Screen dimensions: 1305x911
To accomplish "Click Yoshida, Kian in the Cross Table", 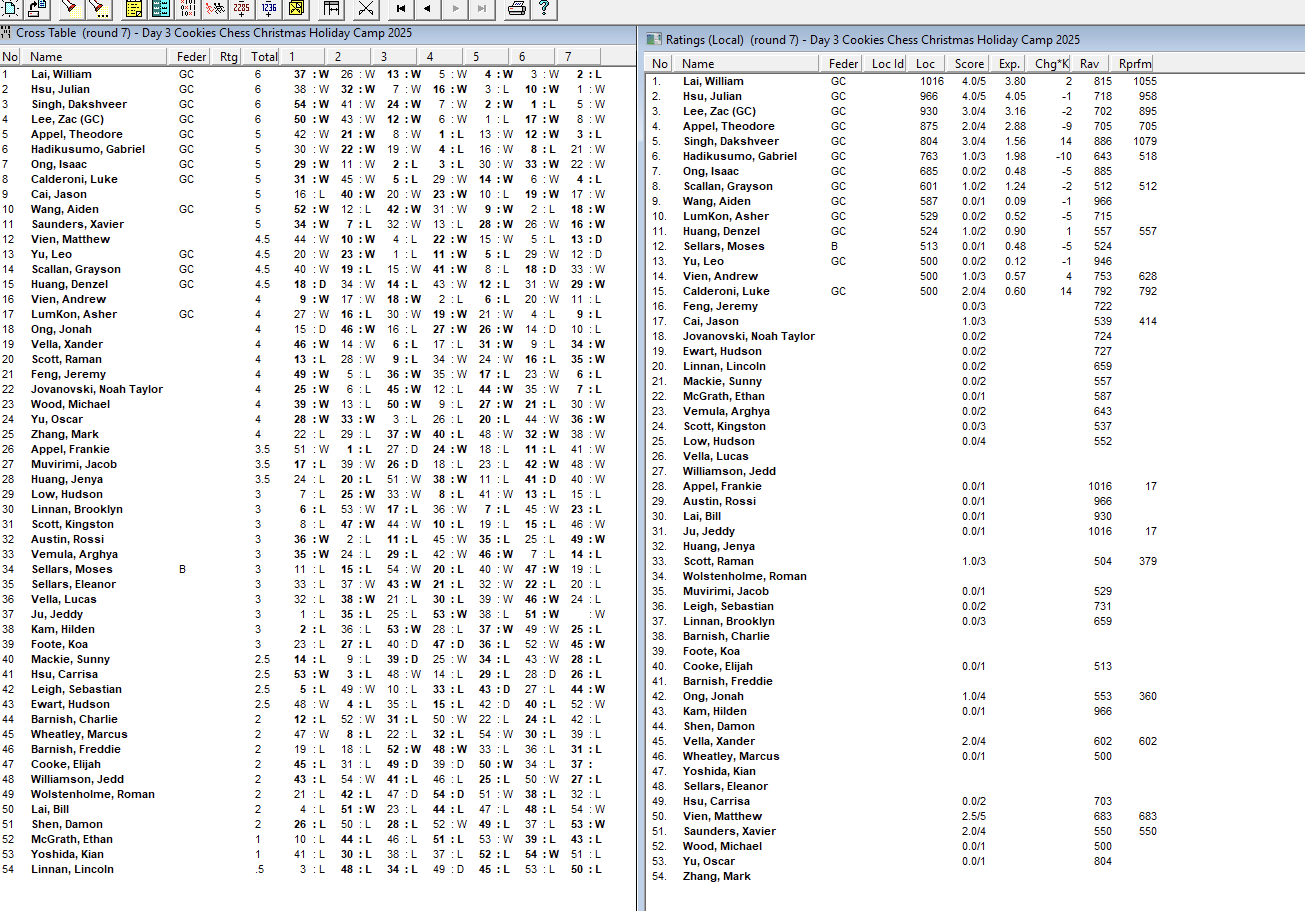I will pos(67,854).
